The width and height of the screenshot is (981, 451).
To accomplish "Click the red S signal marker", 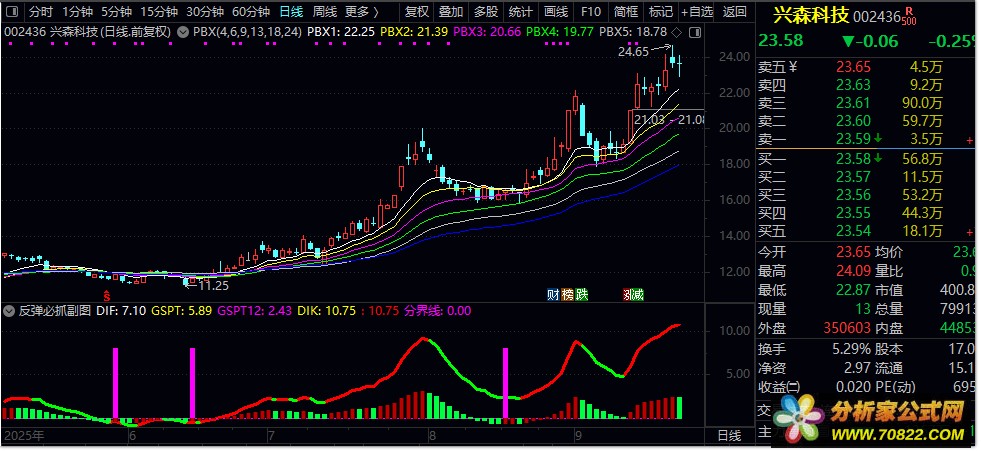I will tap(107, 295).
